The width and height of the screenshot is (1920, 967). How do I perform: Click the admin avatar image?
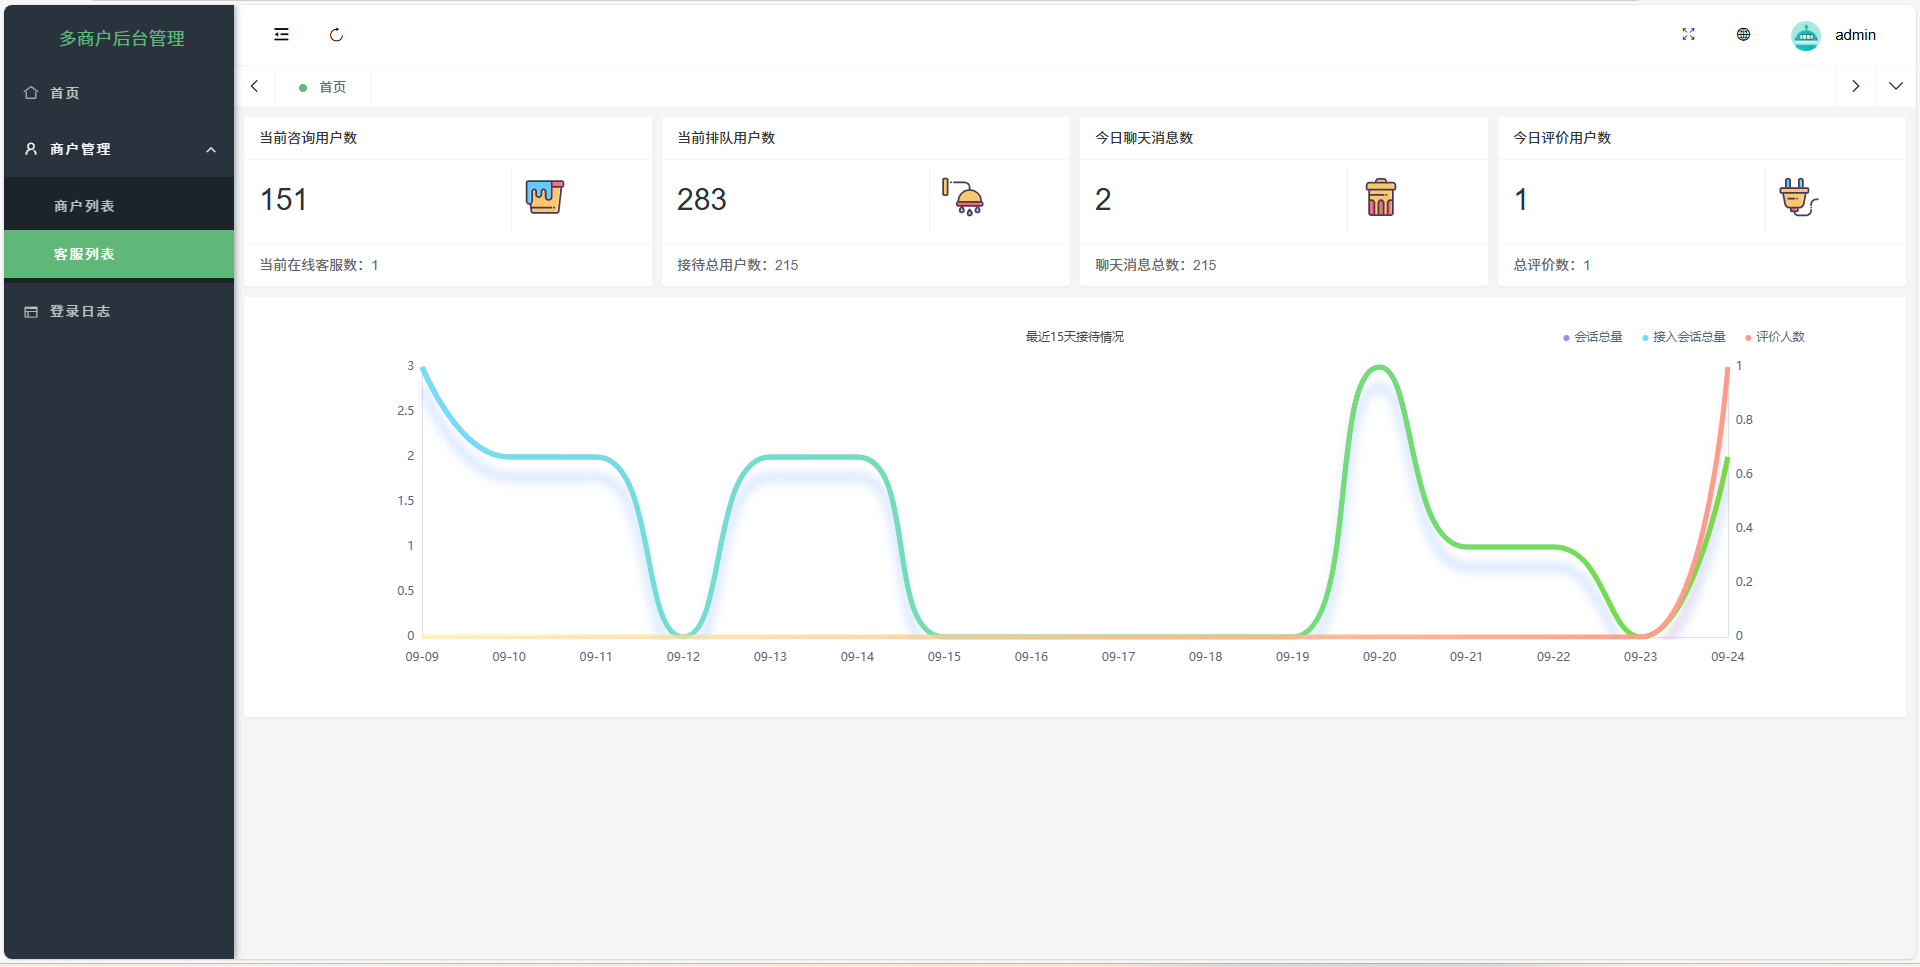(x=1805, y=36)
